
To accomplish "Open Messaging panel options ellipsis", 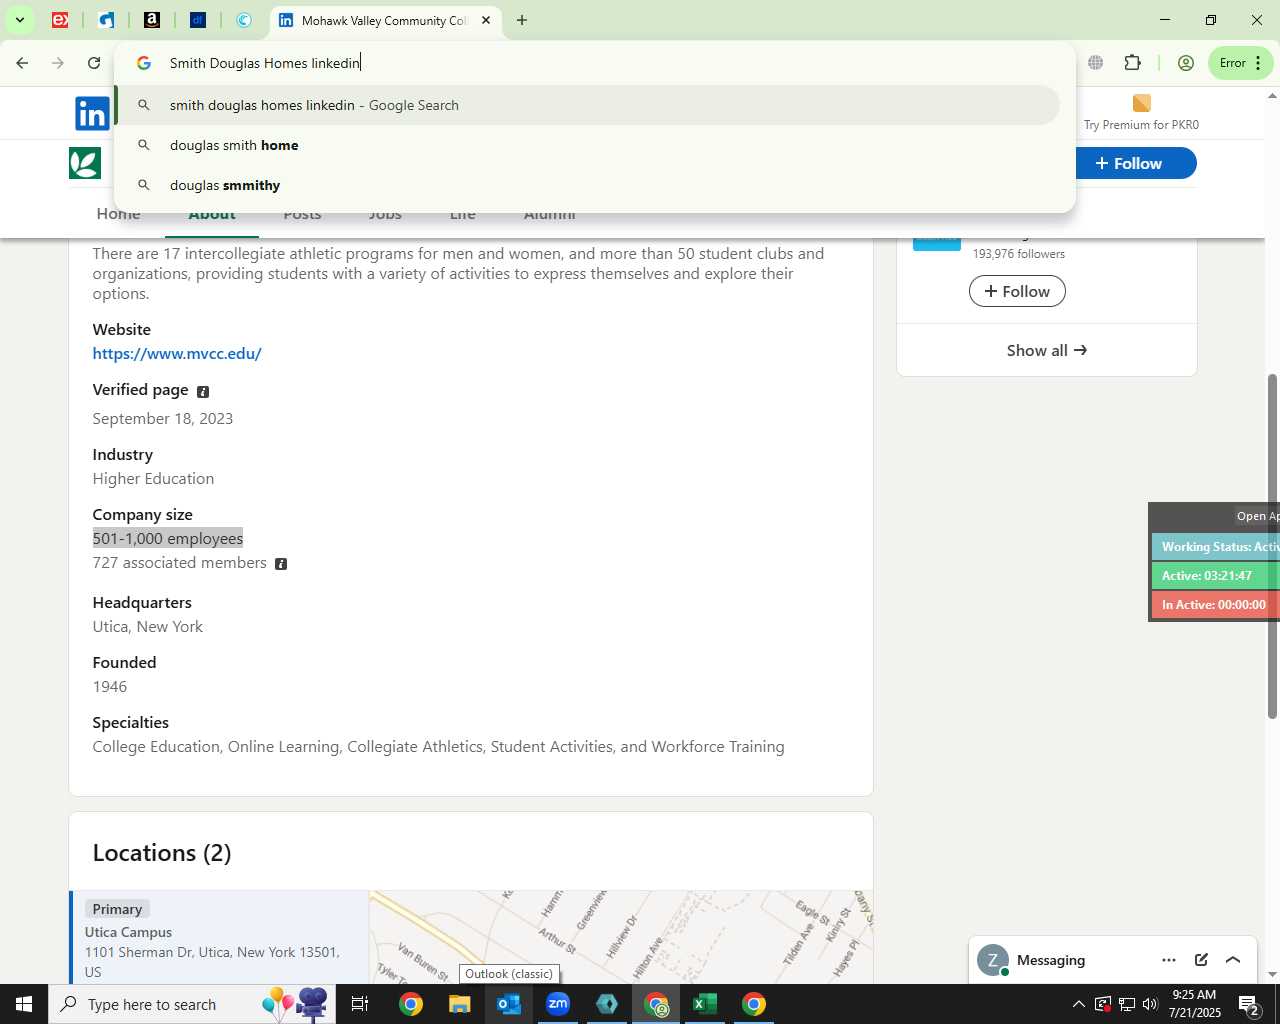I will pos(1169,960).
